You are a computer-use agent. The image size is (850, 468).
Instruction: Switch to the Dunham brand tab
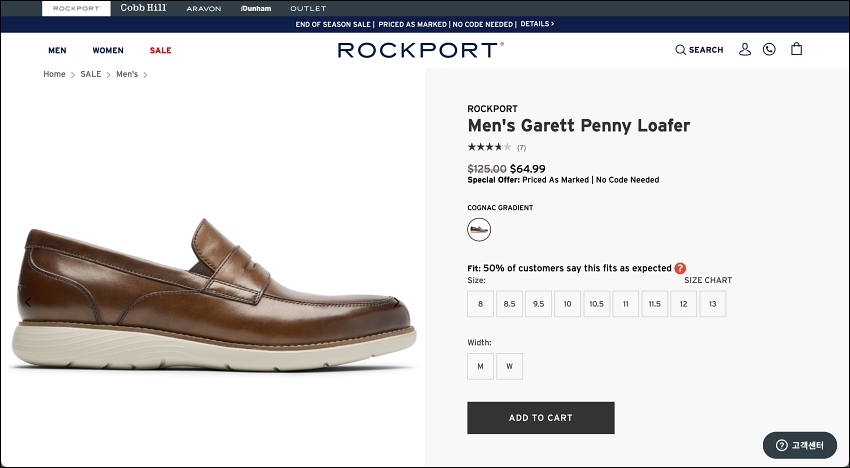tap(256, 9)
